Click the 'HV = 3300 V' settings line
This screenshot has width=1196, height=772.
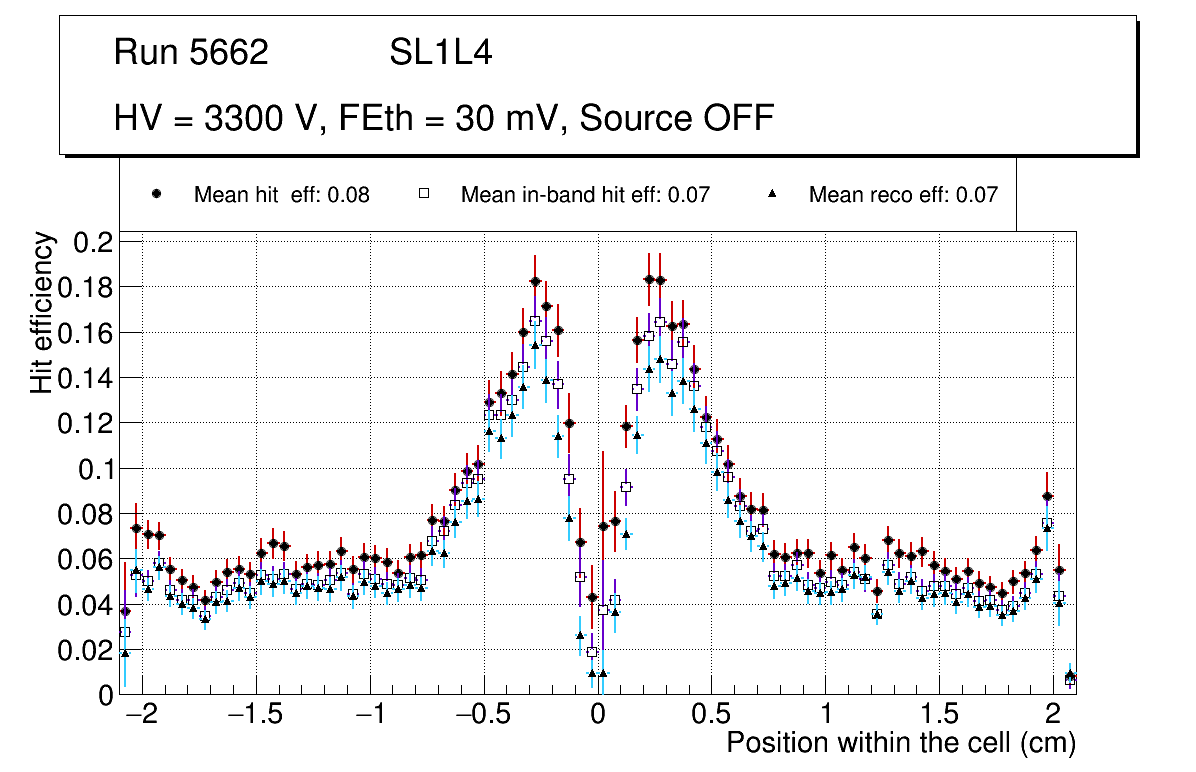tap(444, 118)
